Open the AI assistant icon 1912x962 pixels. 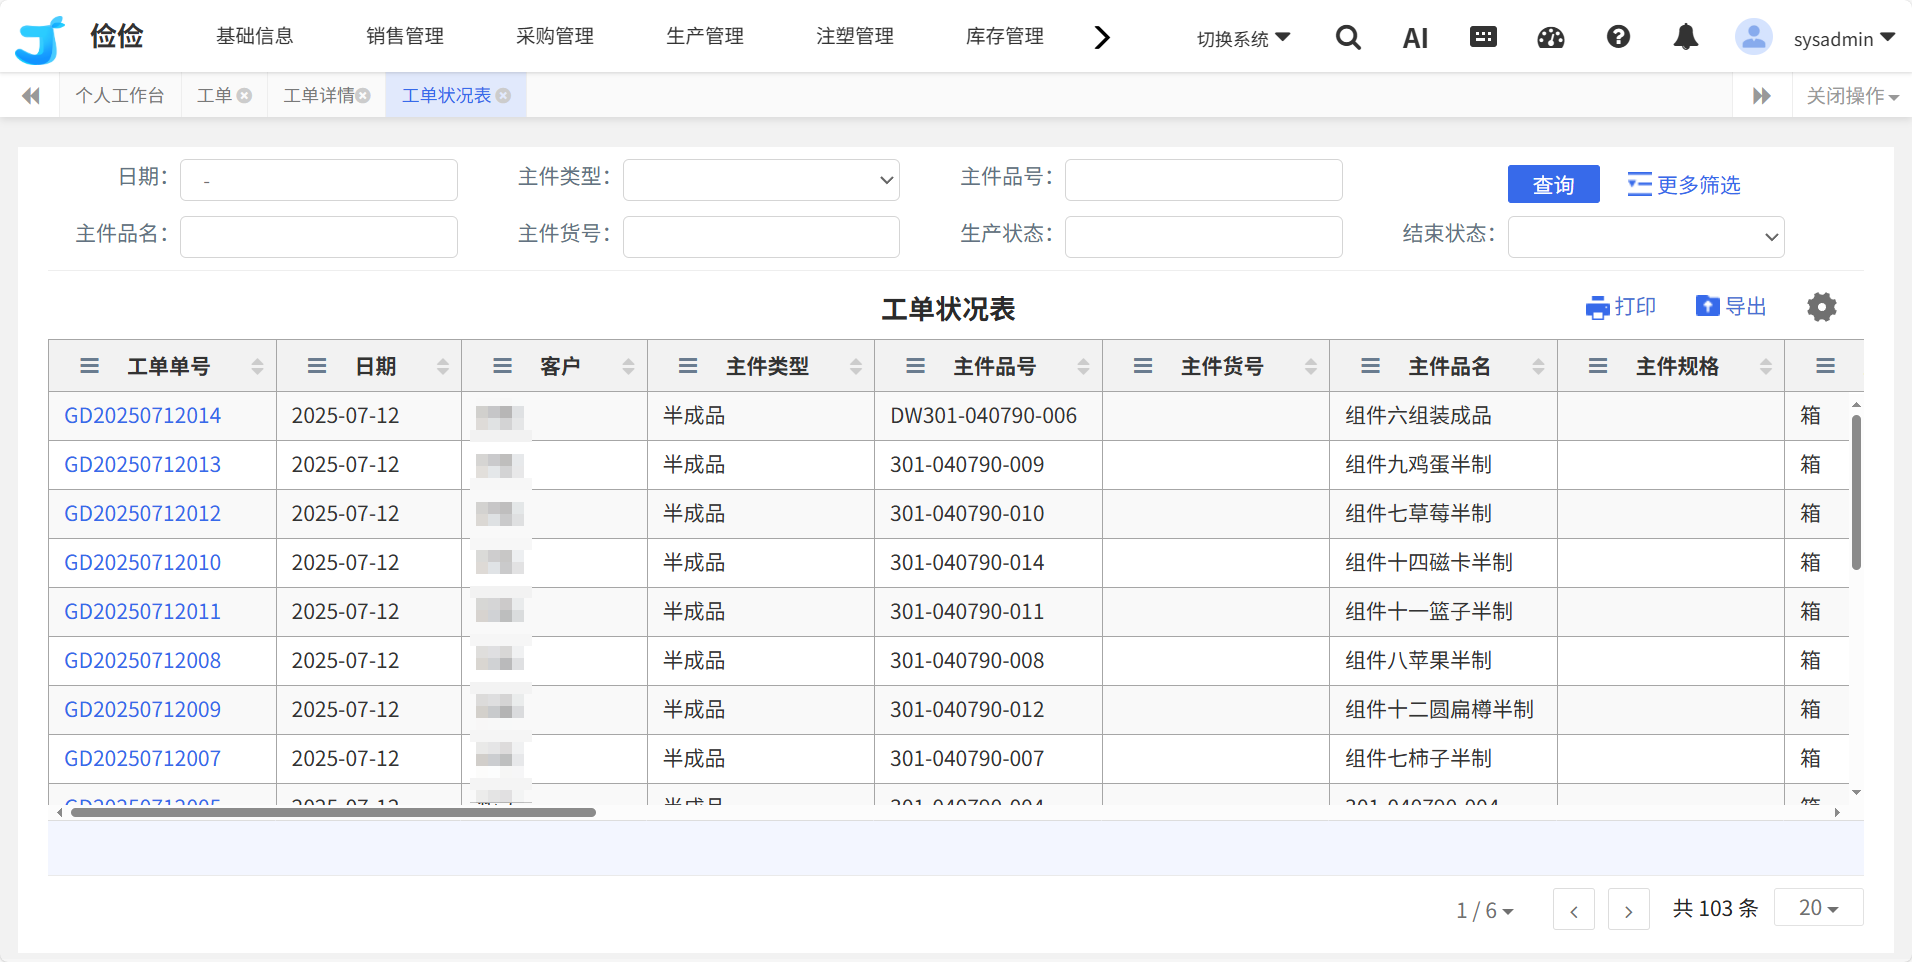pyautogui.click(x=1415, y=38)
